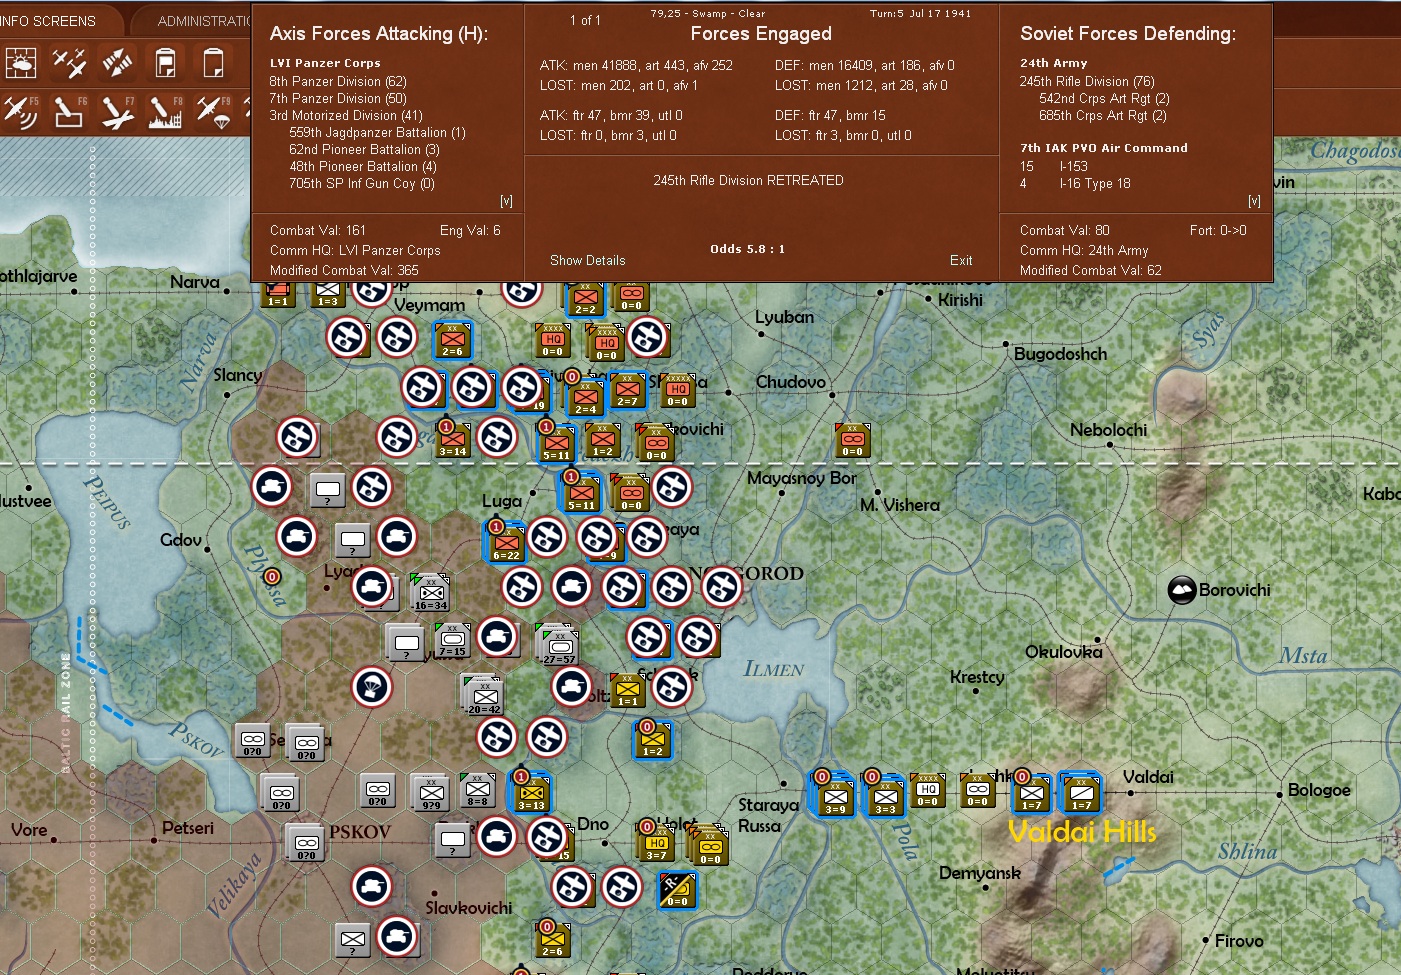Viewport: 1401px width, 975px height.
Task: Click the 559th Jagdpanzer Battalion (1) entry
Action: (377, 133)
